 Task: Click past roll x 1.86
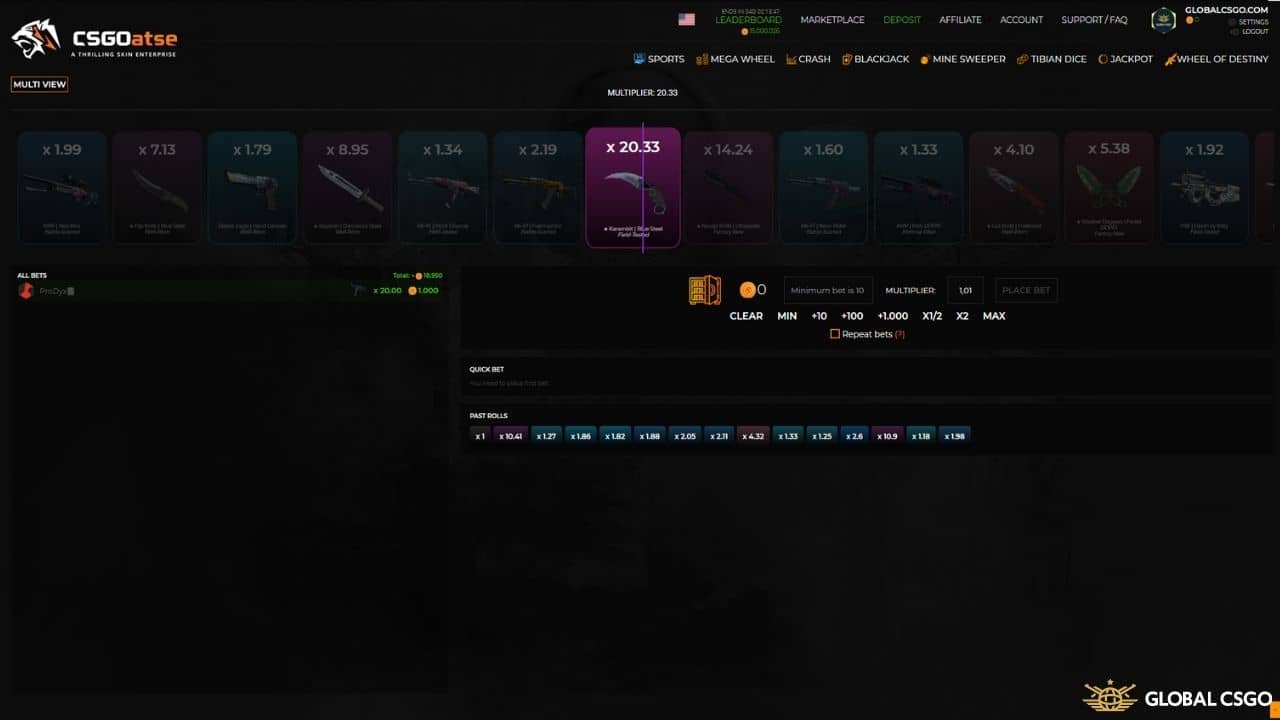581,436
